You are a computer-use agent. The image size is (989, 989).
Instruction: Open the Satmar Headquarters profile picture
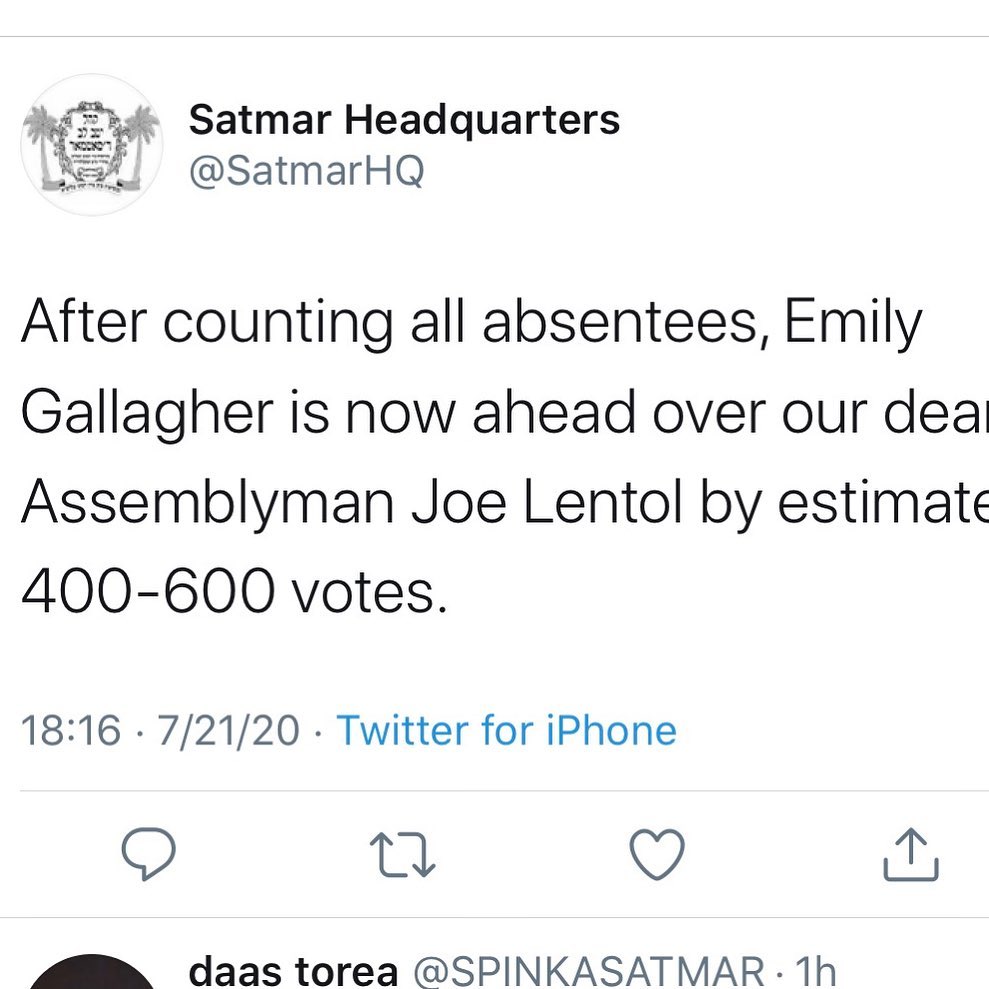coord(91,145)
